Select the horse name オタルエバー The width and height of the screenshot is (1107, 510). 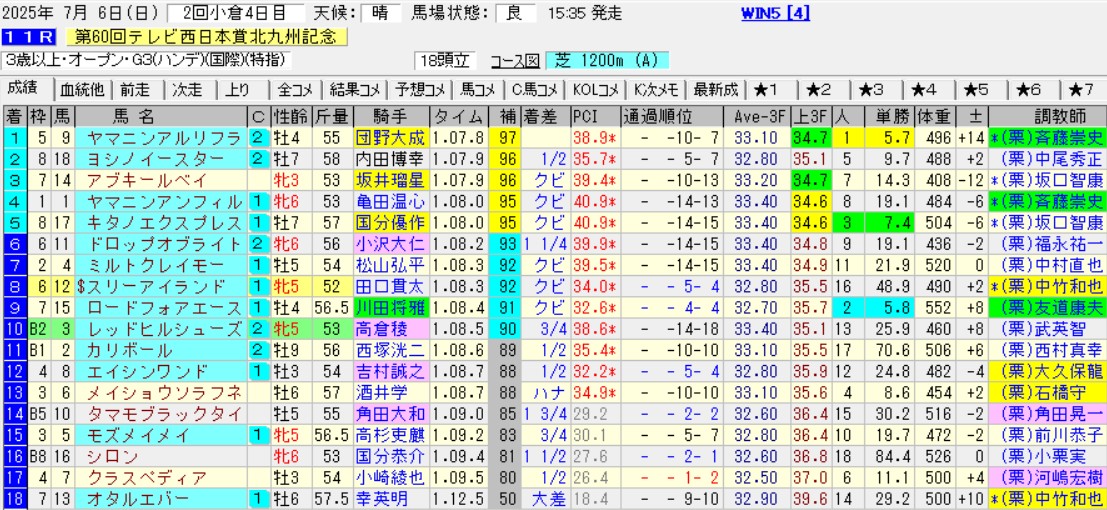click(164, 498)
